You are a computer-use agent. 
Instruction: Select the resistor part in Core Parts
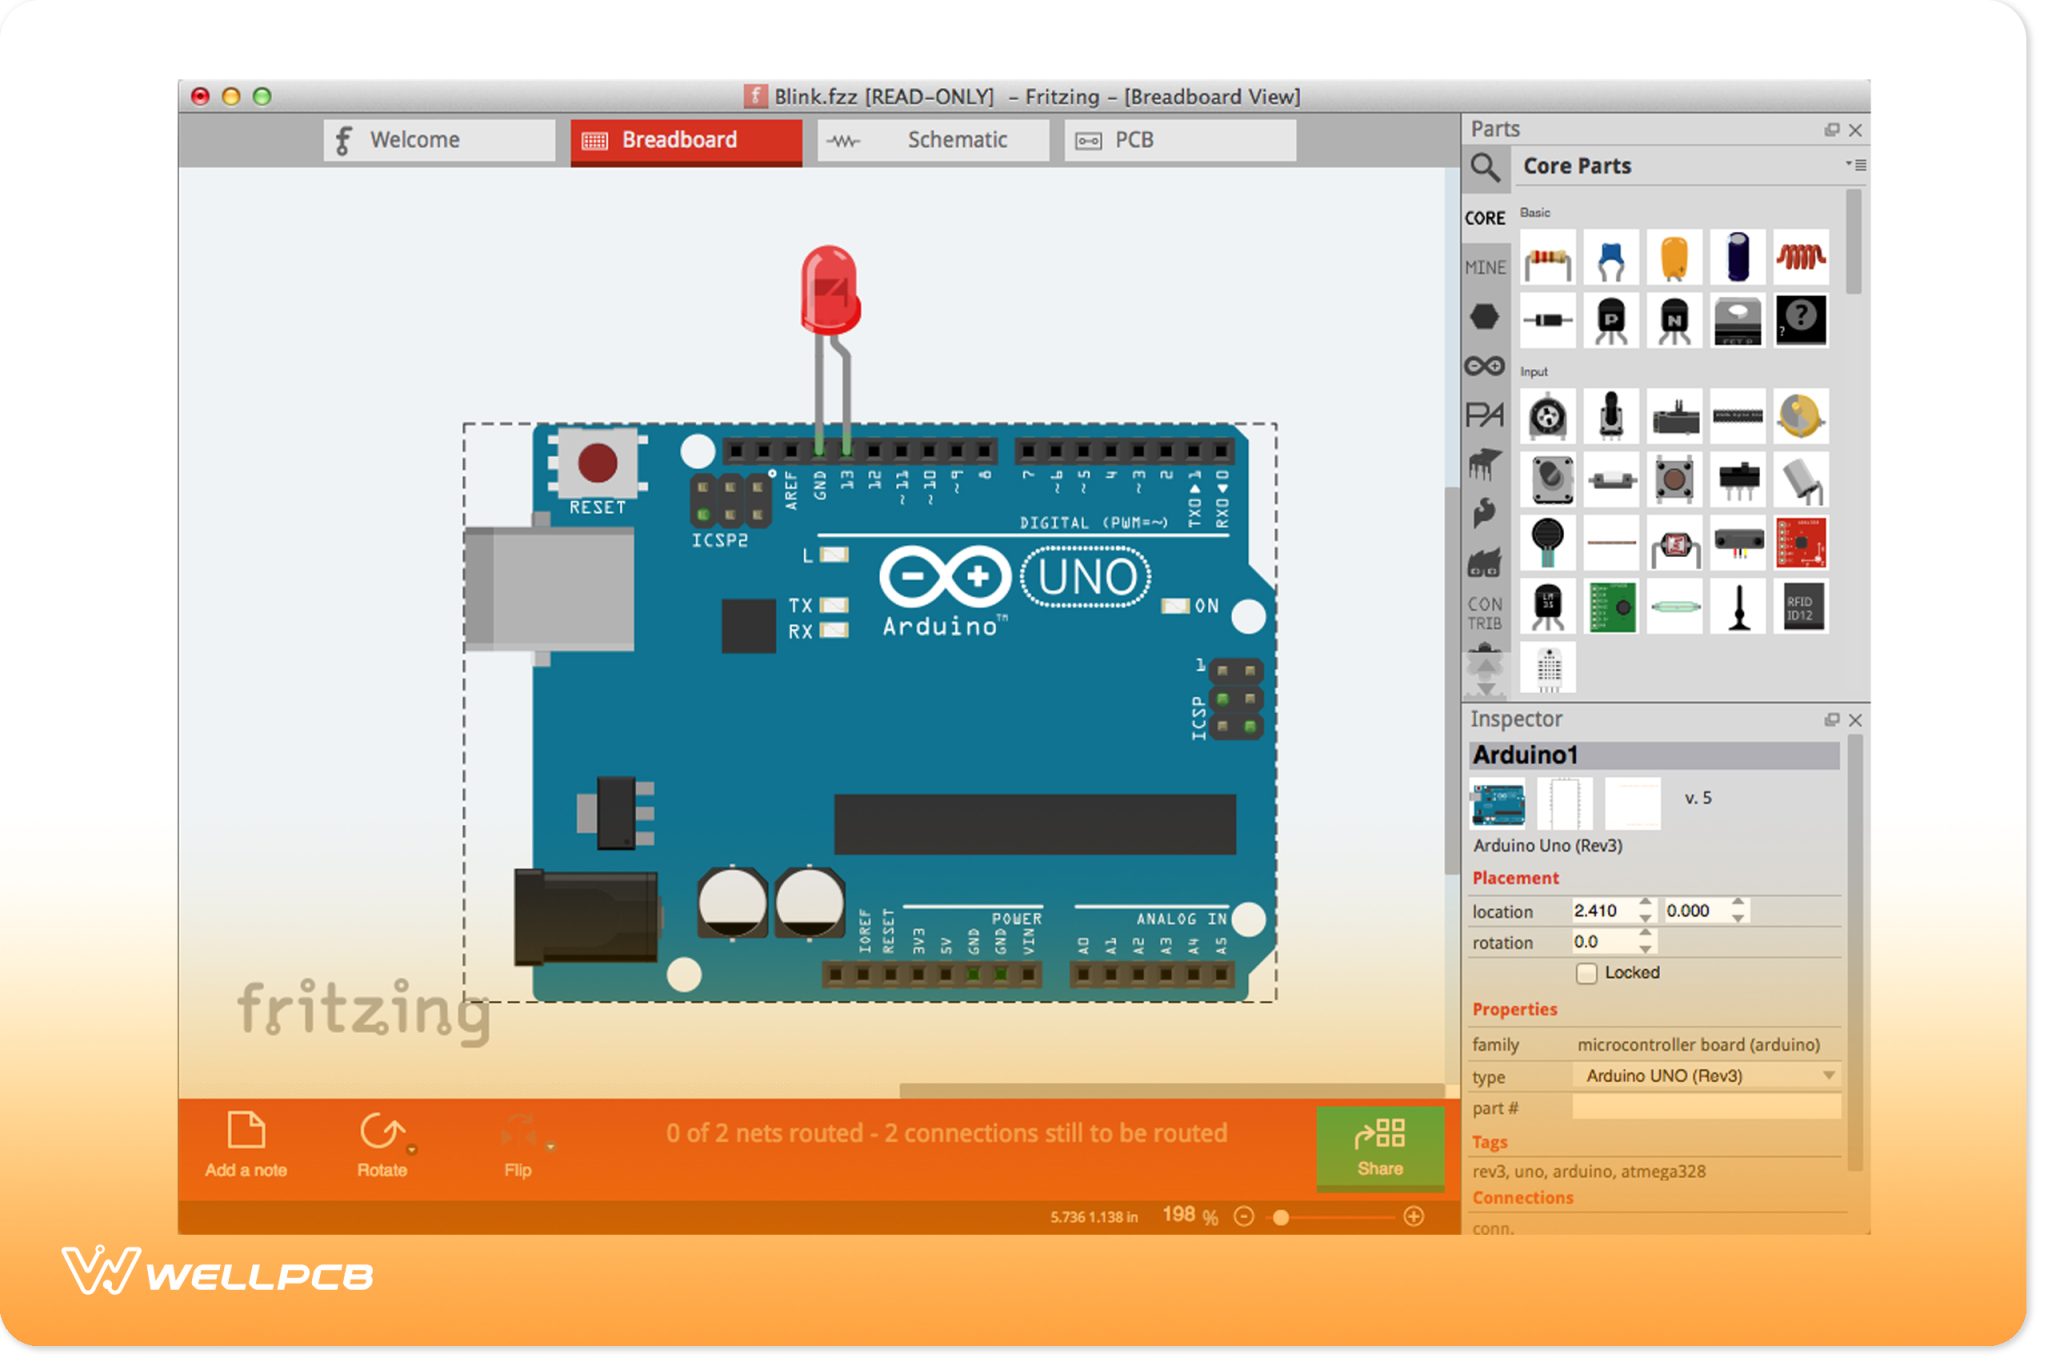tap(1547, 257)
